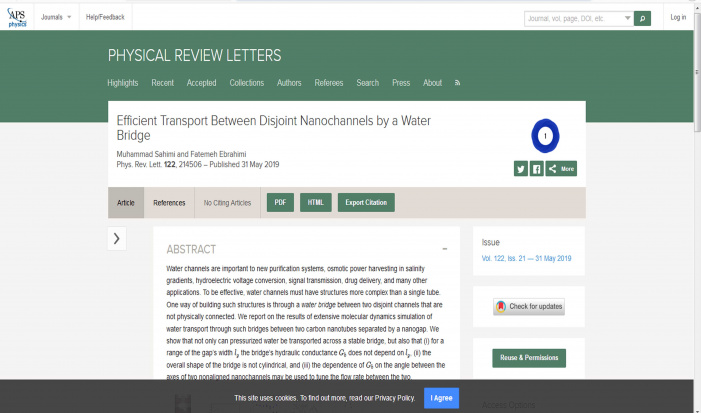Select the Article tab
Screen dimensions: 701x413
(x=126, y=202)
